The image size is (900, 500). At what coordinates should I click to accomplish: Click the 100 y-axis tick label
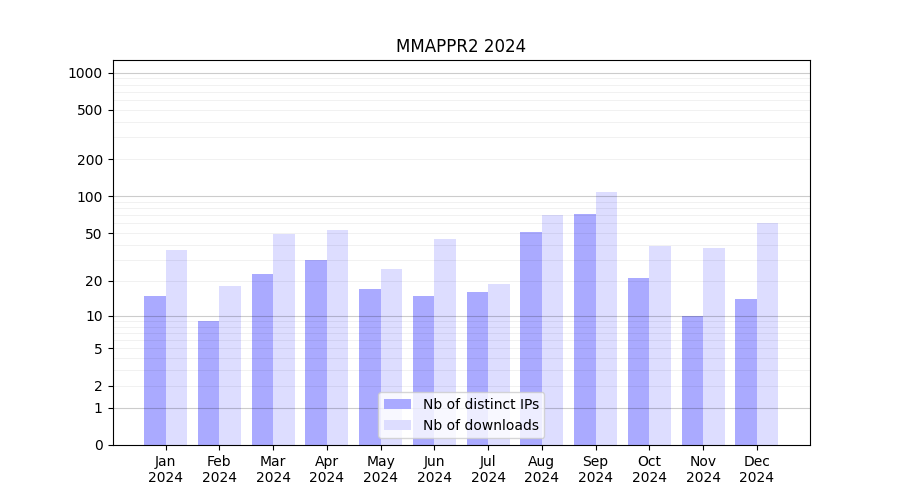click(x=90, y=197)
